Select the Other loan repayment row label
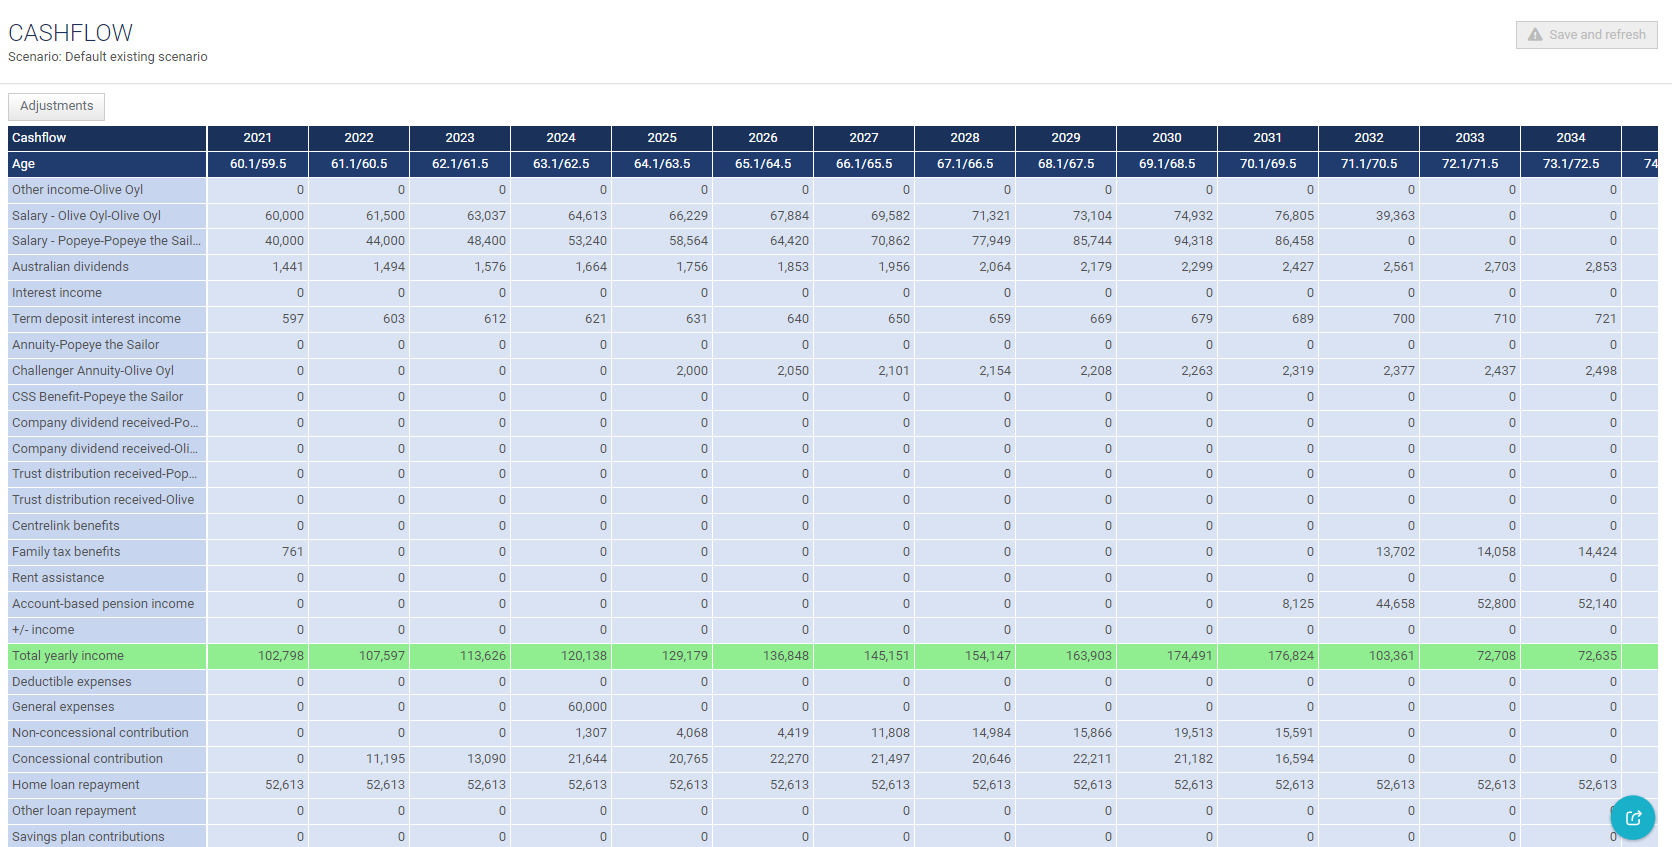Viewport: 1672px width, 847px height. [x=107, y=811]
